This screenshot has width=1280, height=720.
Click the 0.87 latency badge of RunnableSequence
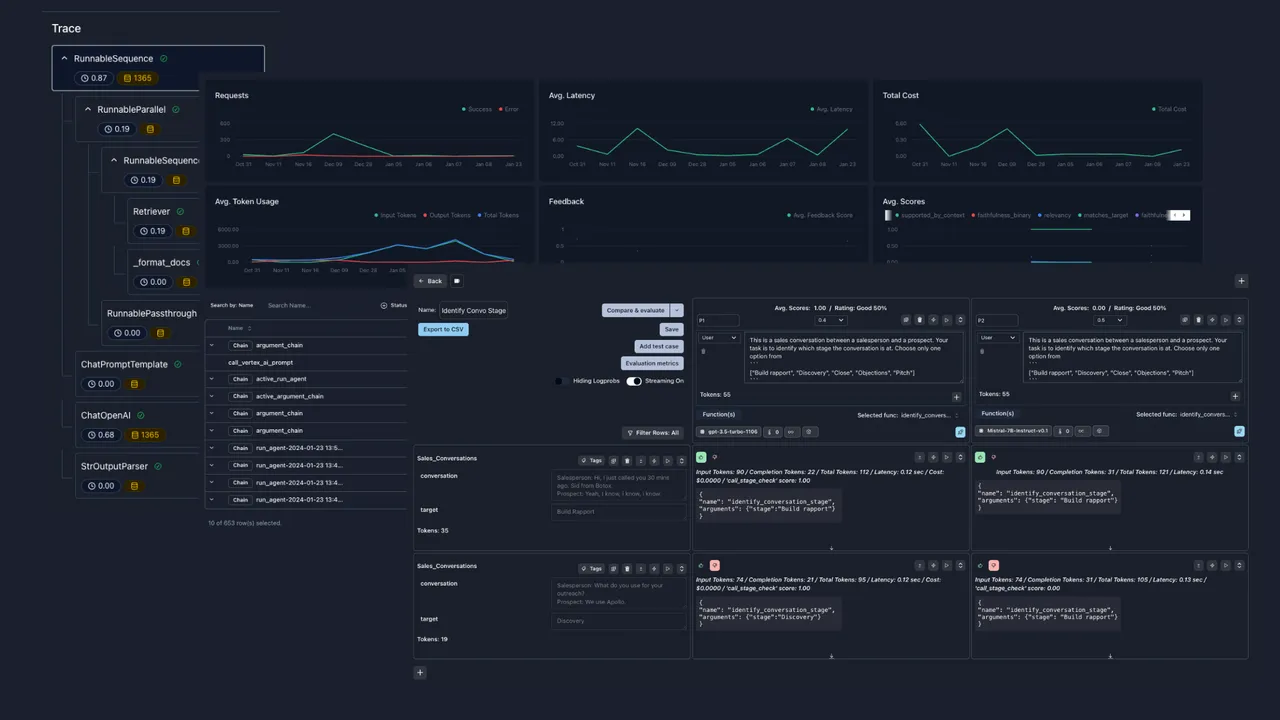click(93, 78)
